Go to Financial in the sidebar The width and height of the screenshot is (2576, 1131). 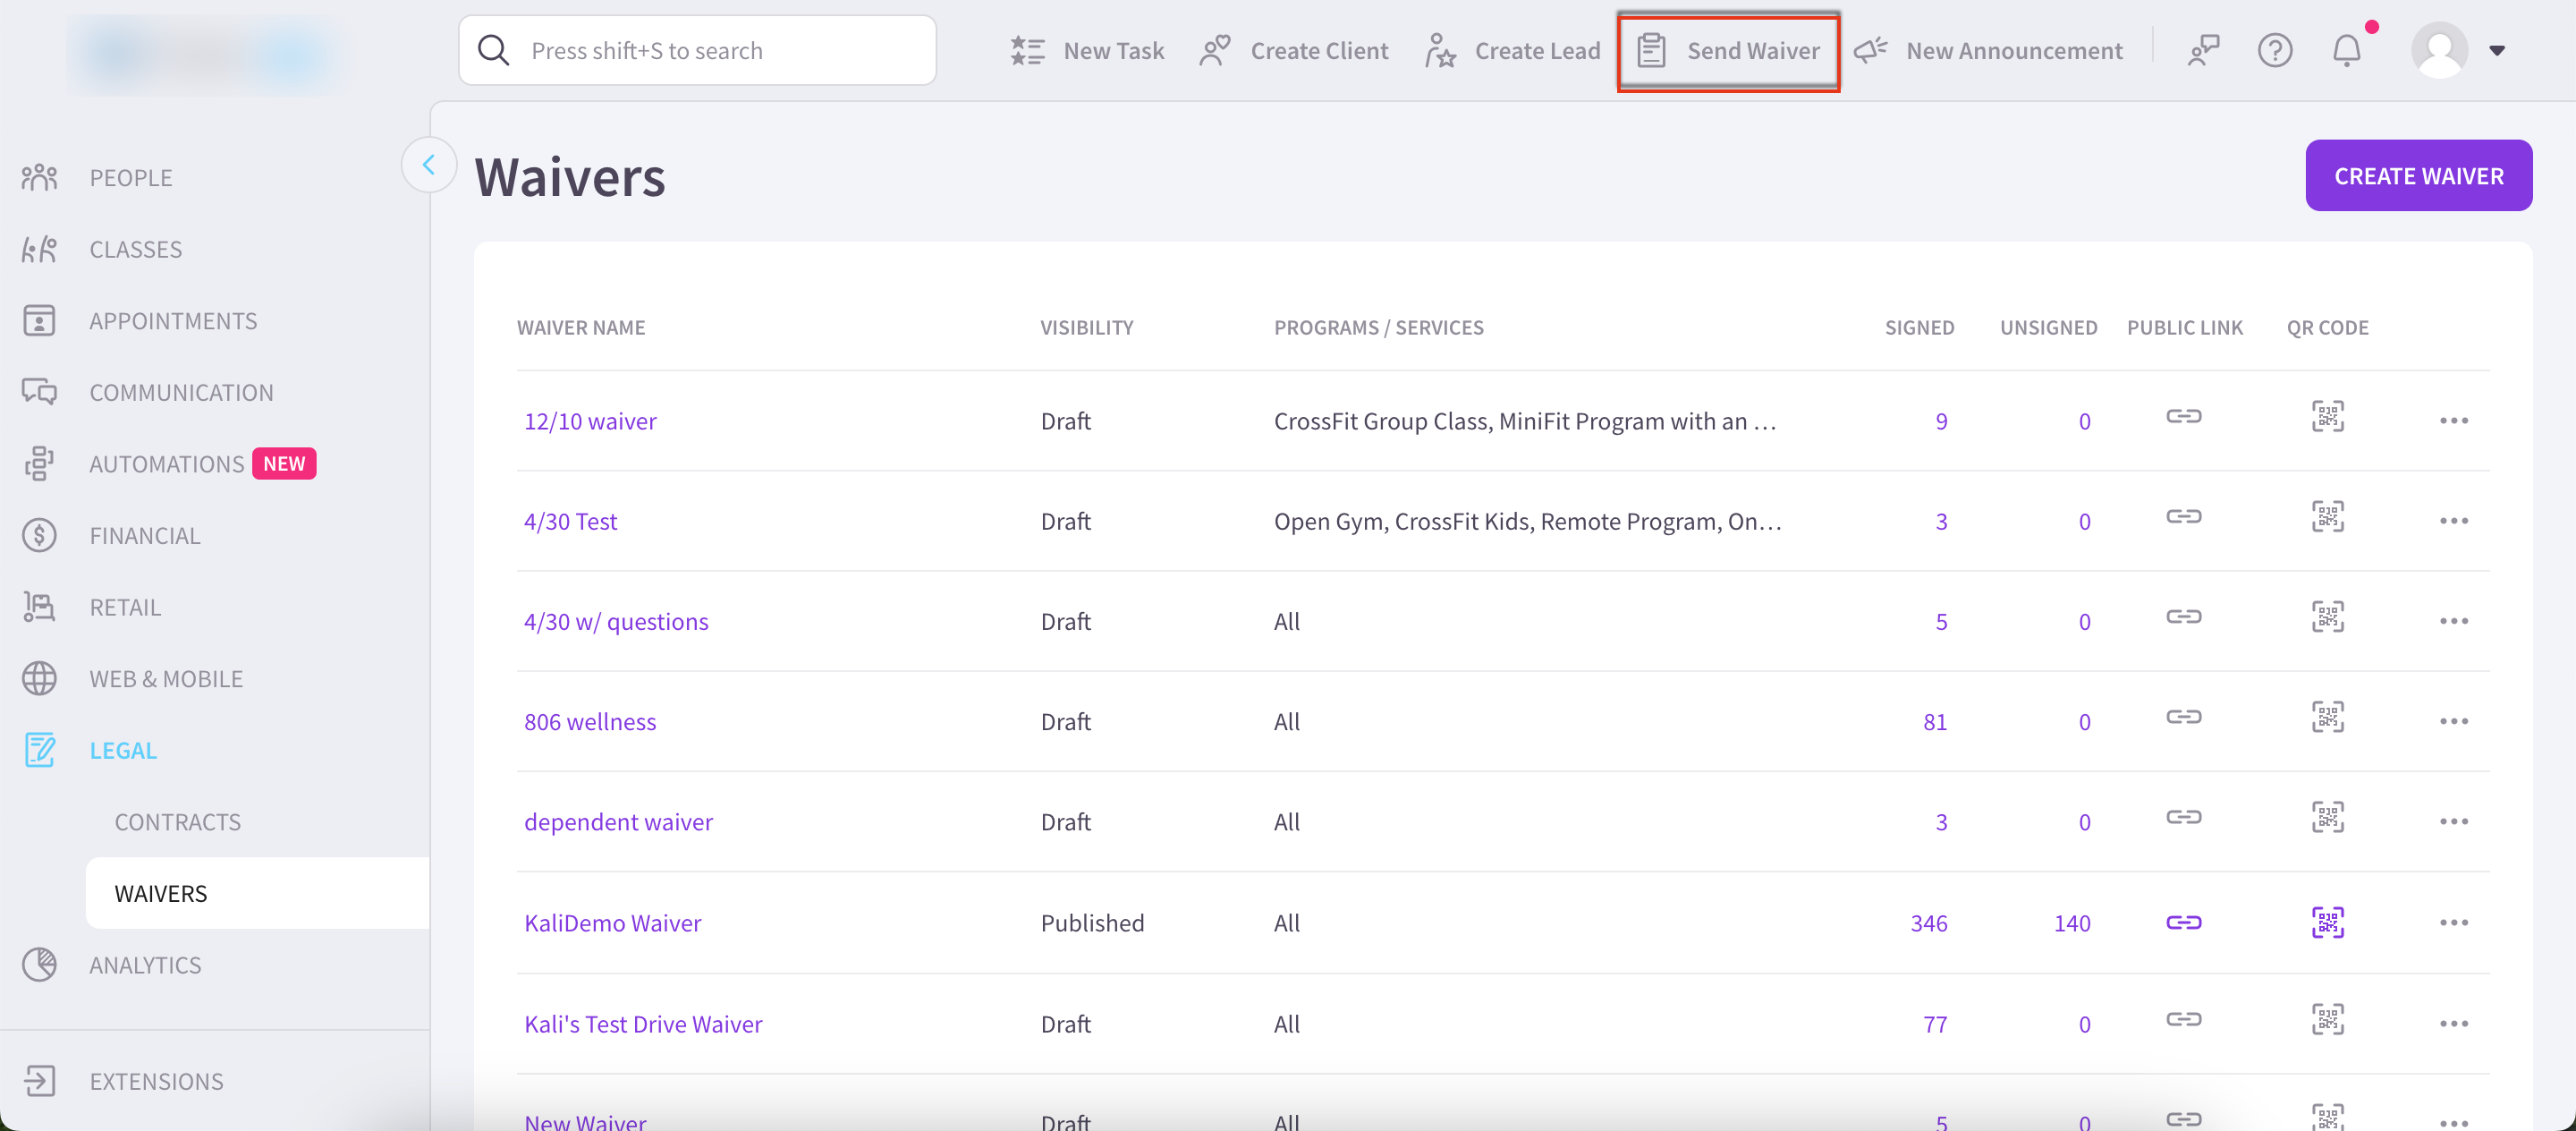click(145, 536)
